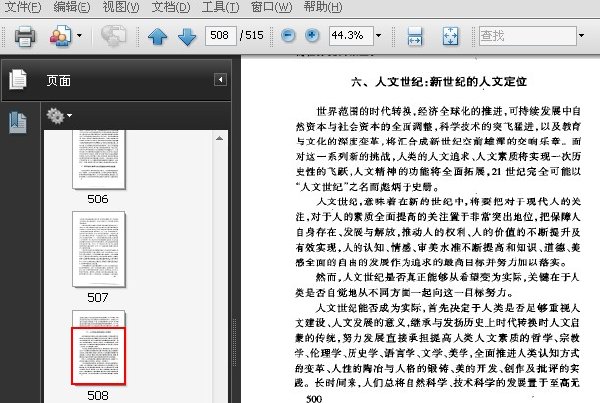Click the greyed globe share icon

coord(114,36)
